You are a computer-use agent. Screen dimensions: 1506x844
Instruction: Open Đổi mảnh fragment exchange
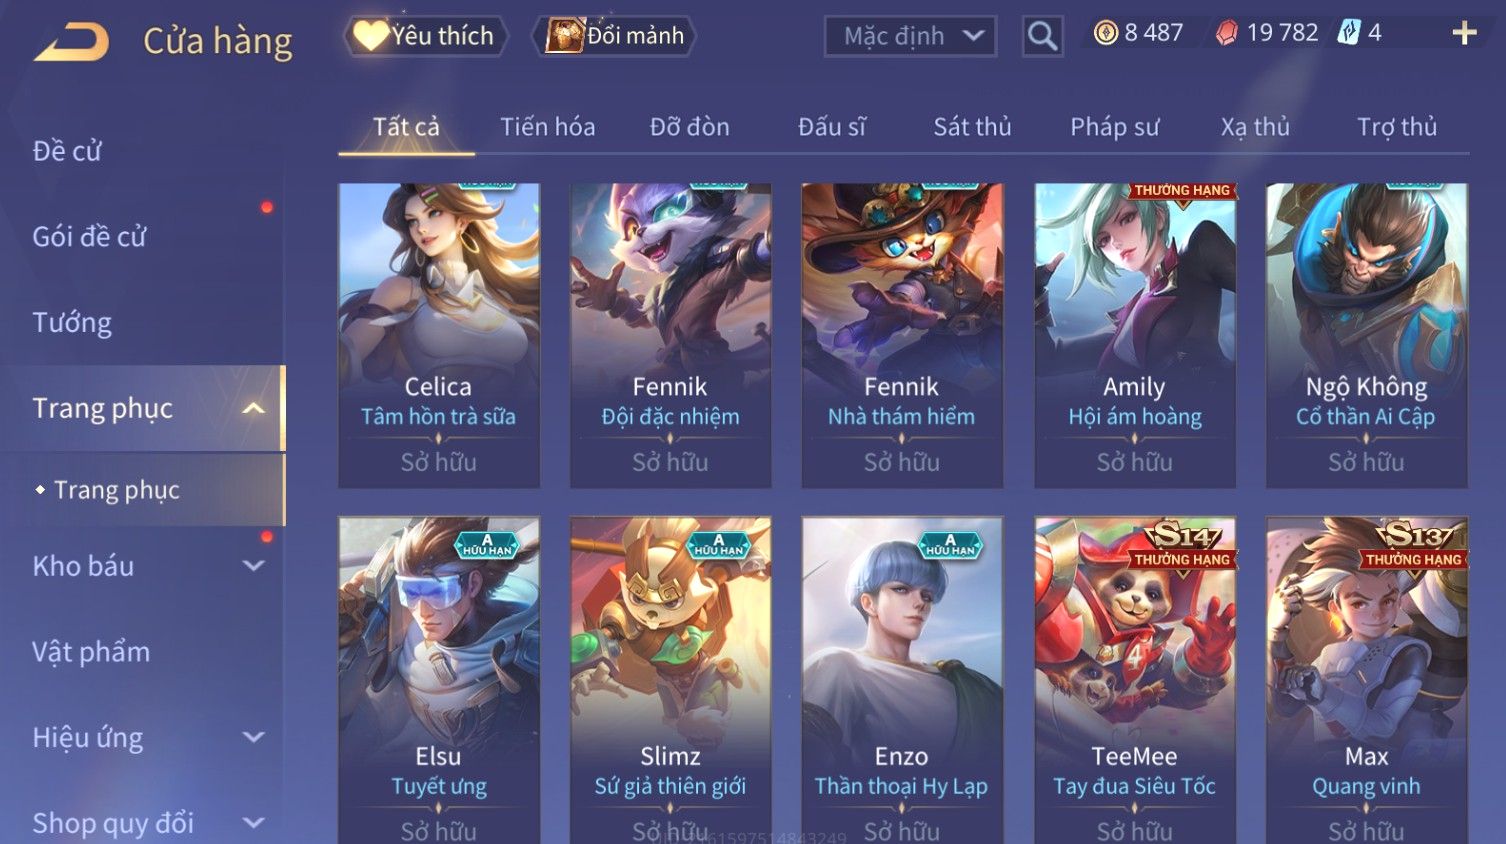(615, 36)
